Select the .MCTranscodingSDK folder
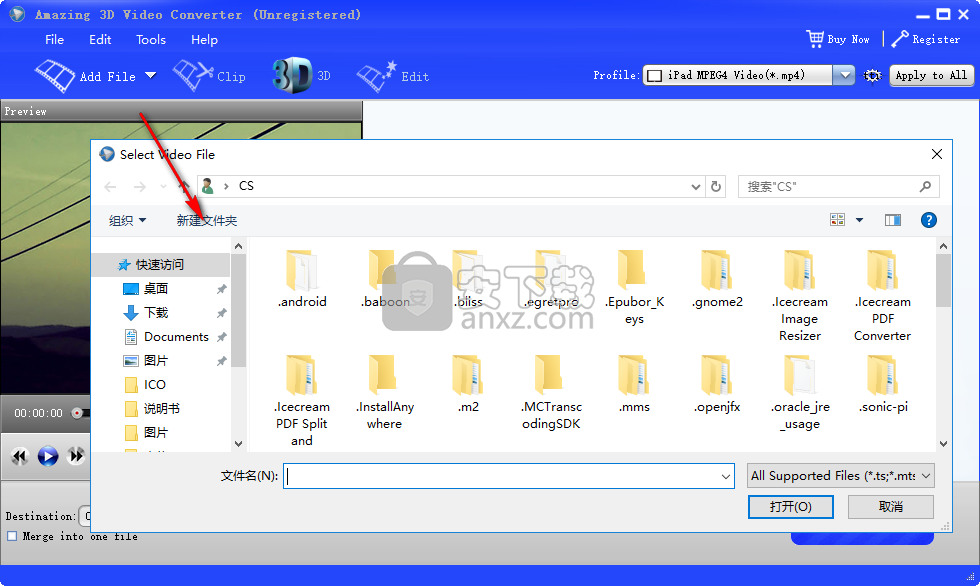The width and height of the screenshot is (980, 586). (551, 393)
